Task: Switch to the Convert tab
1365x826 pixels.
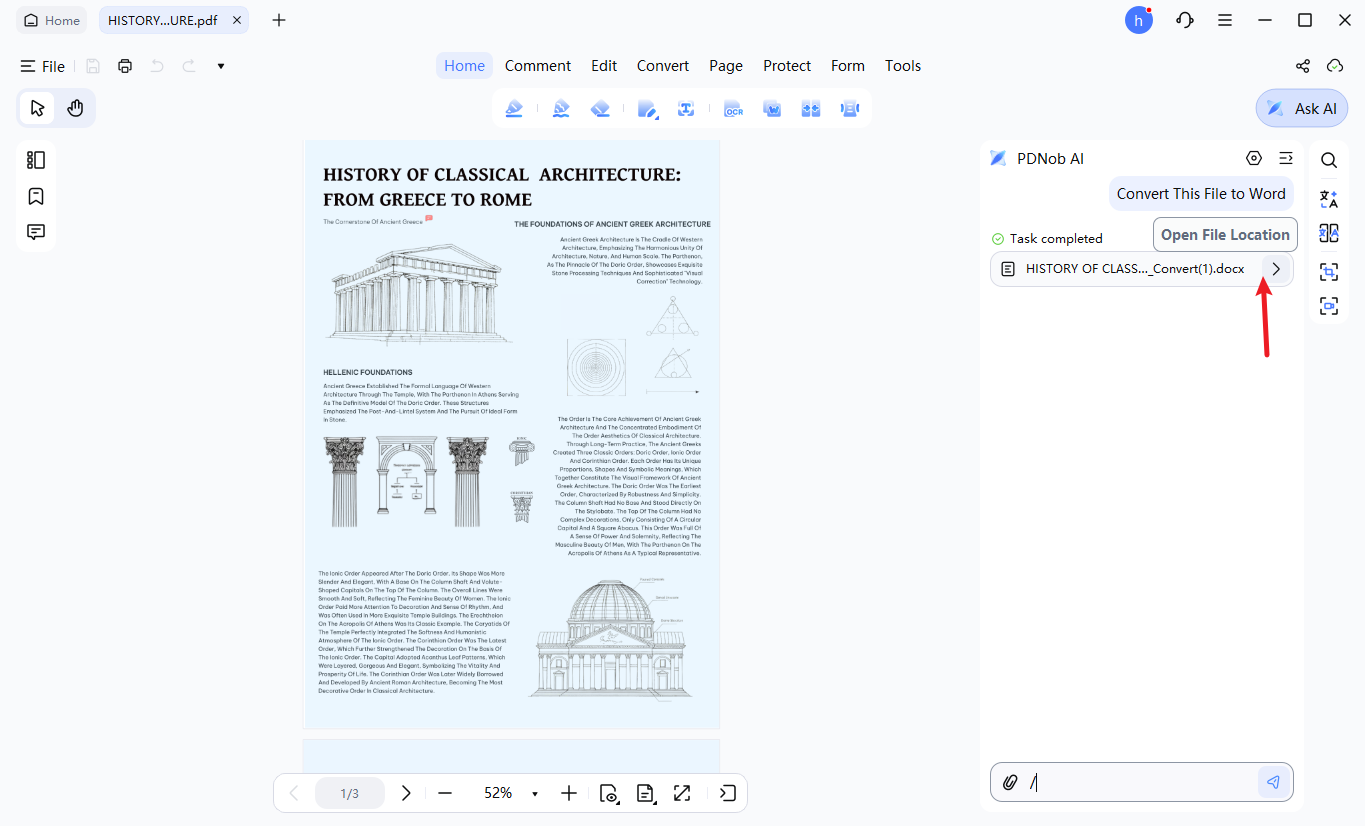Action: click(663, 66)
